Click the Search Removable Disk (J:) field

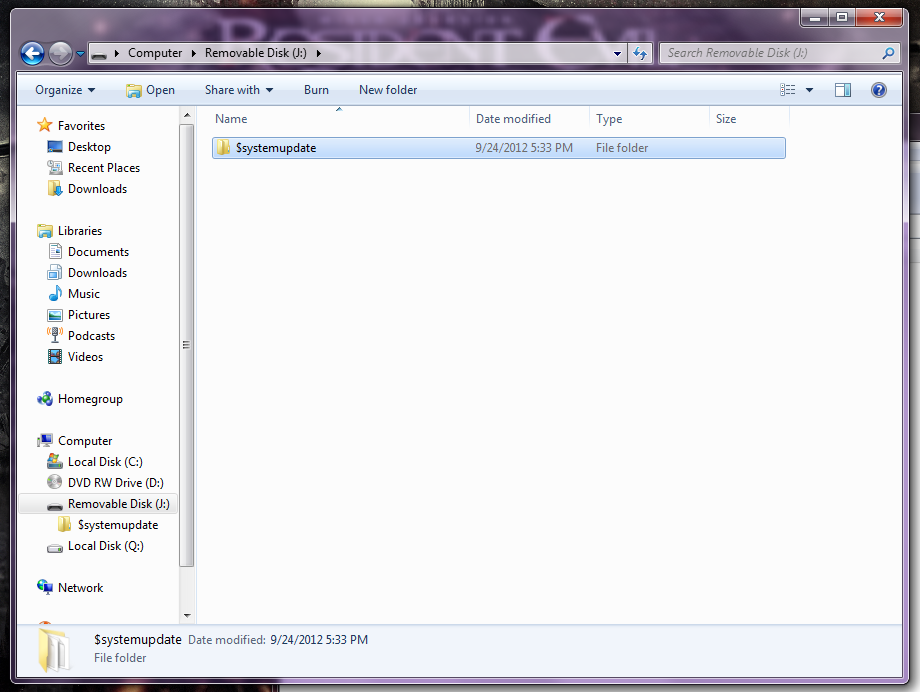[770, 53]
